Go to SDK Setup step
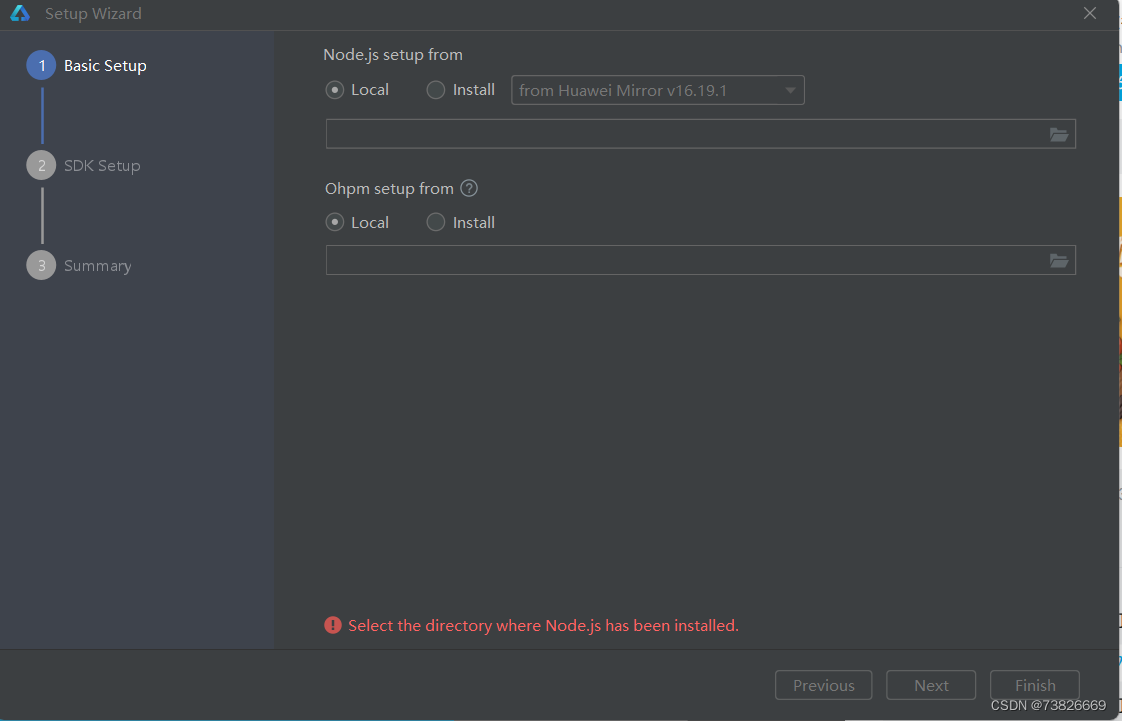Screen dimensions: 1122x721 [x=84, y=166]
